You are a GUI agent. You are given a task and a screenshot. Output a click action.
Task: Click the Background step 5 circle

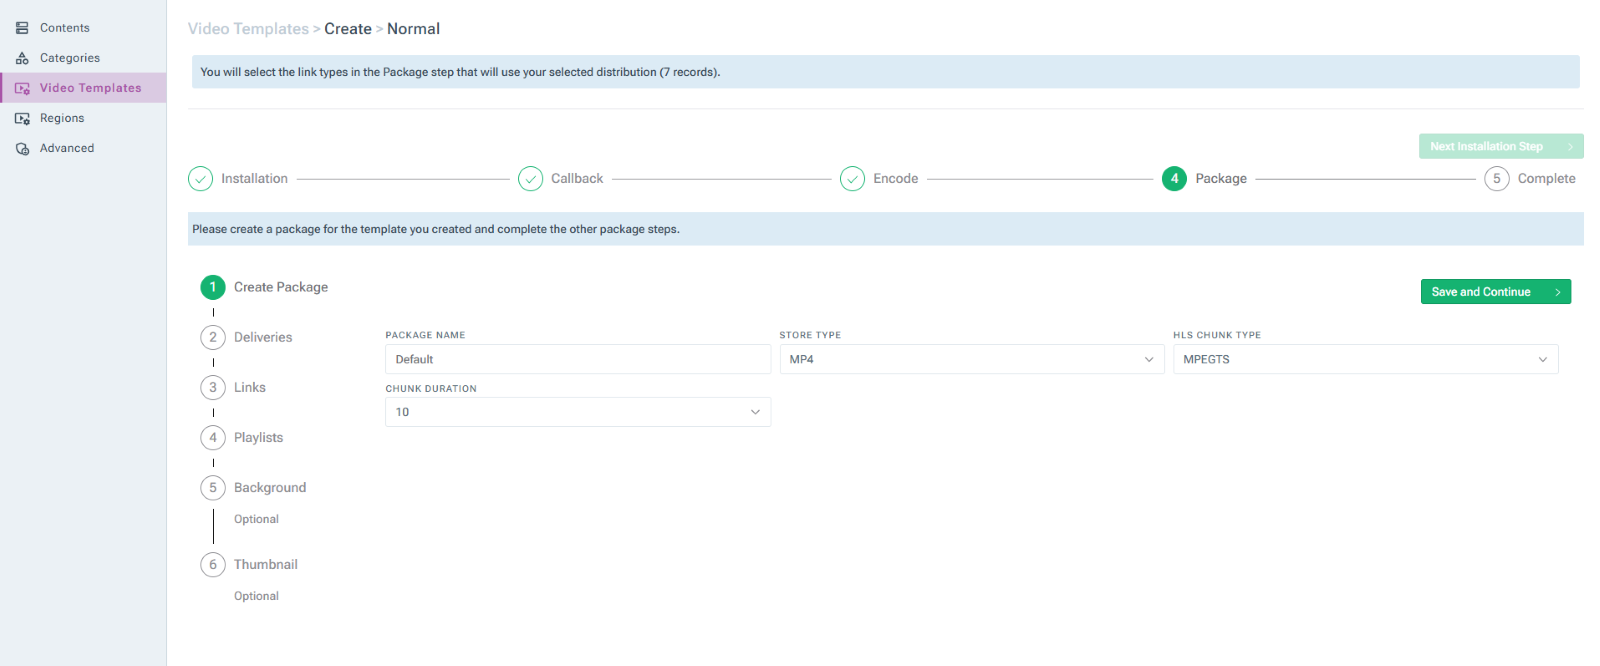213,487
